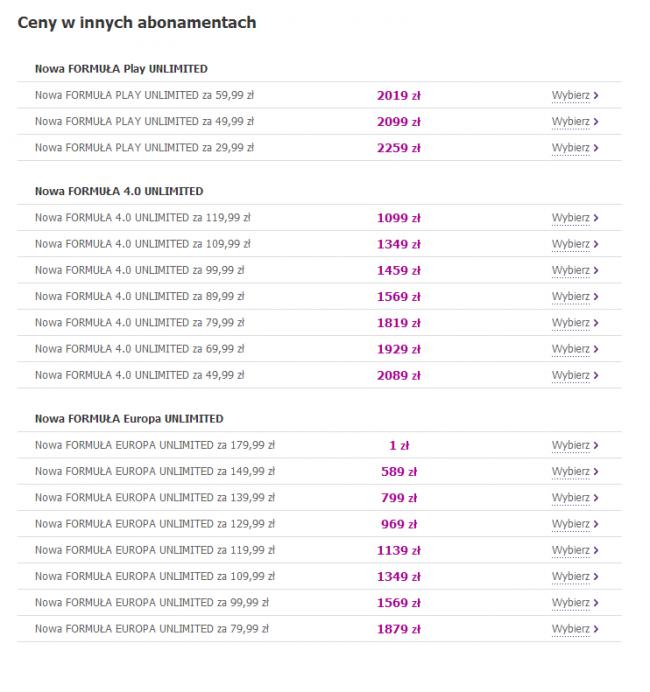This screenshot has width=650, height=692.
Task: Click plan name Nowa FORMUŁA EUROPA UNLIMITED za 179,99 zł
Action: click(155, 445)
